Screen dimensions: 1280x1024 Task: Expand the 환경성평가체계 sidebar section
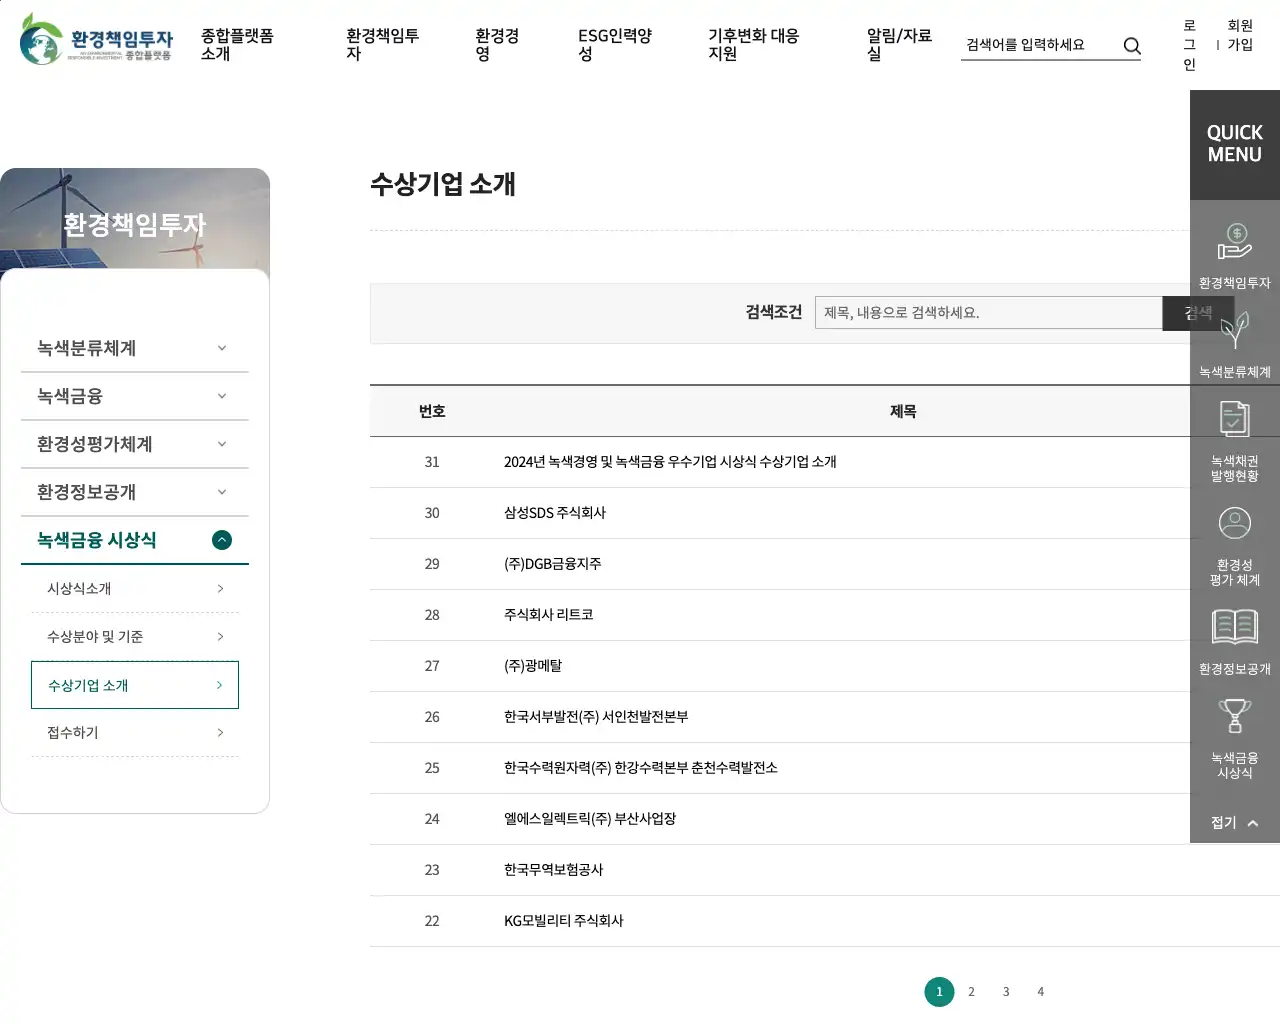click(134, 444)
